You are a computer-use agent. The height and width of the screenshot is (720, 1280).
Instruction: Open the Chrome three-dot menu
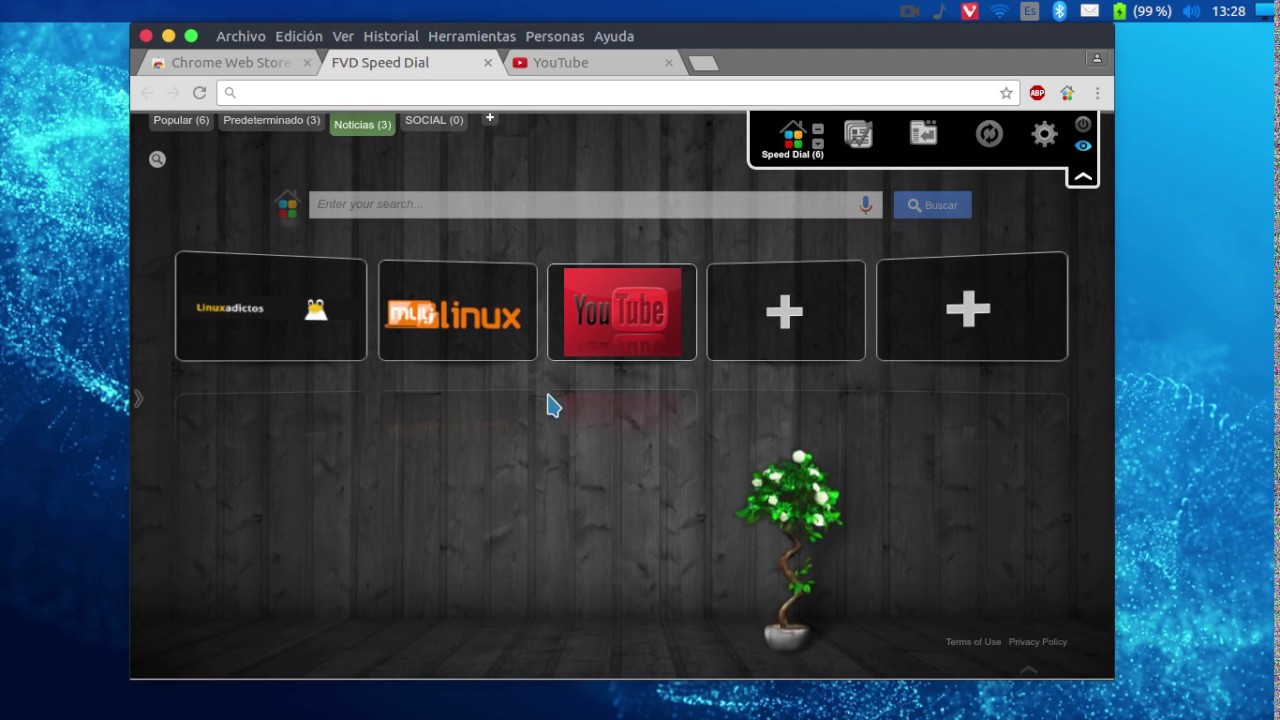1097,93
